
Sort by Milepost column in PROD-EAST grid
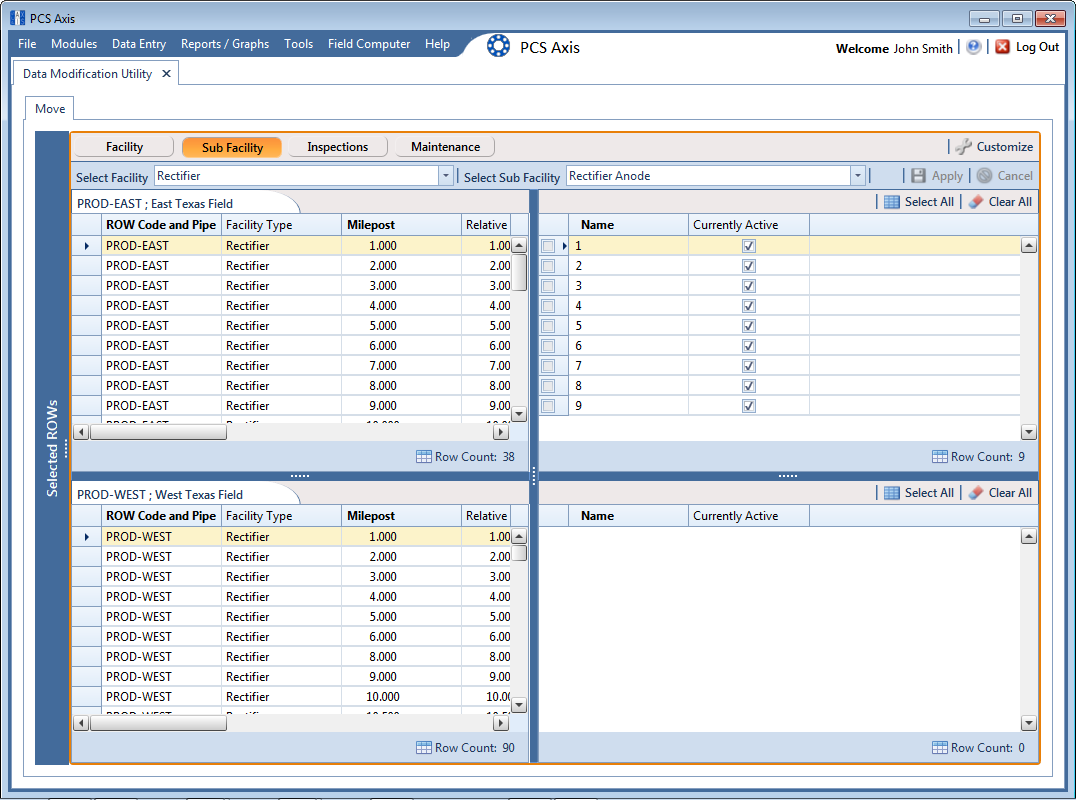pos(401,224)
